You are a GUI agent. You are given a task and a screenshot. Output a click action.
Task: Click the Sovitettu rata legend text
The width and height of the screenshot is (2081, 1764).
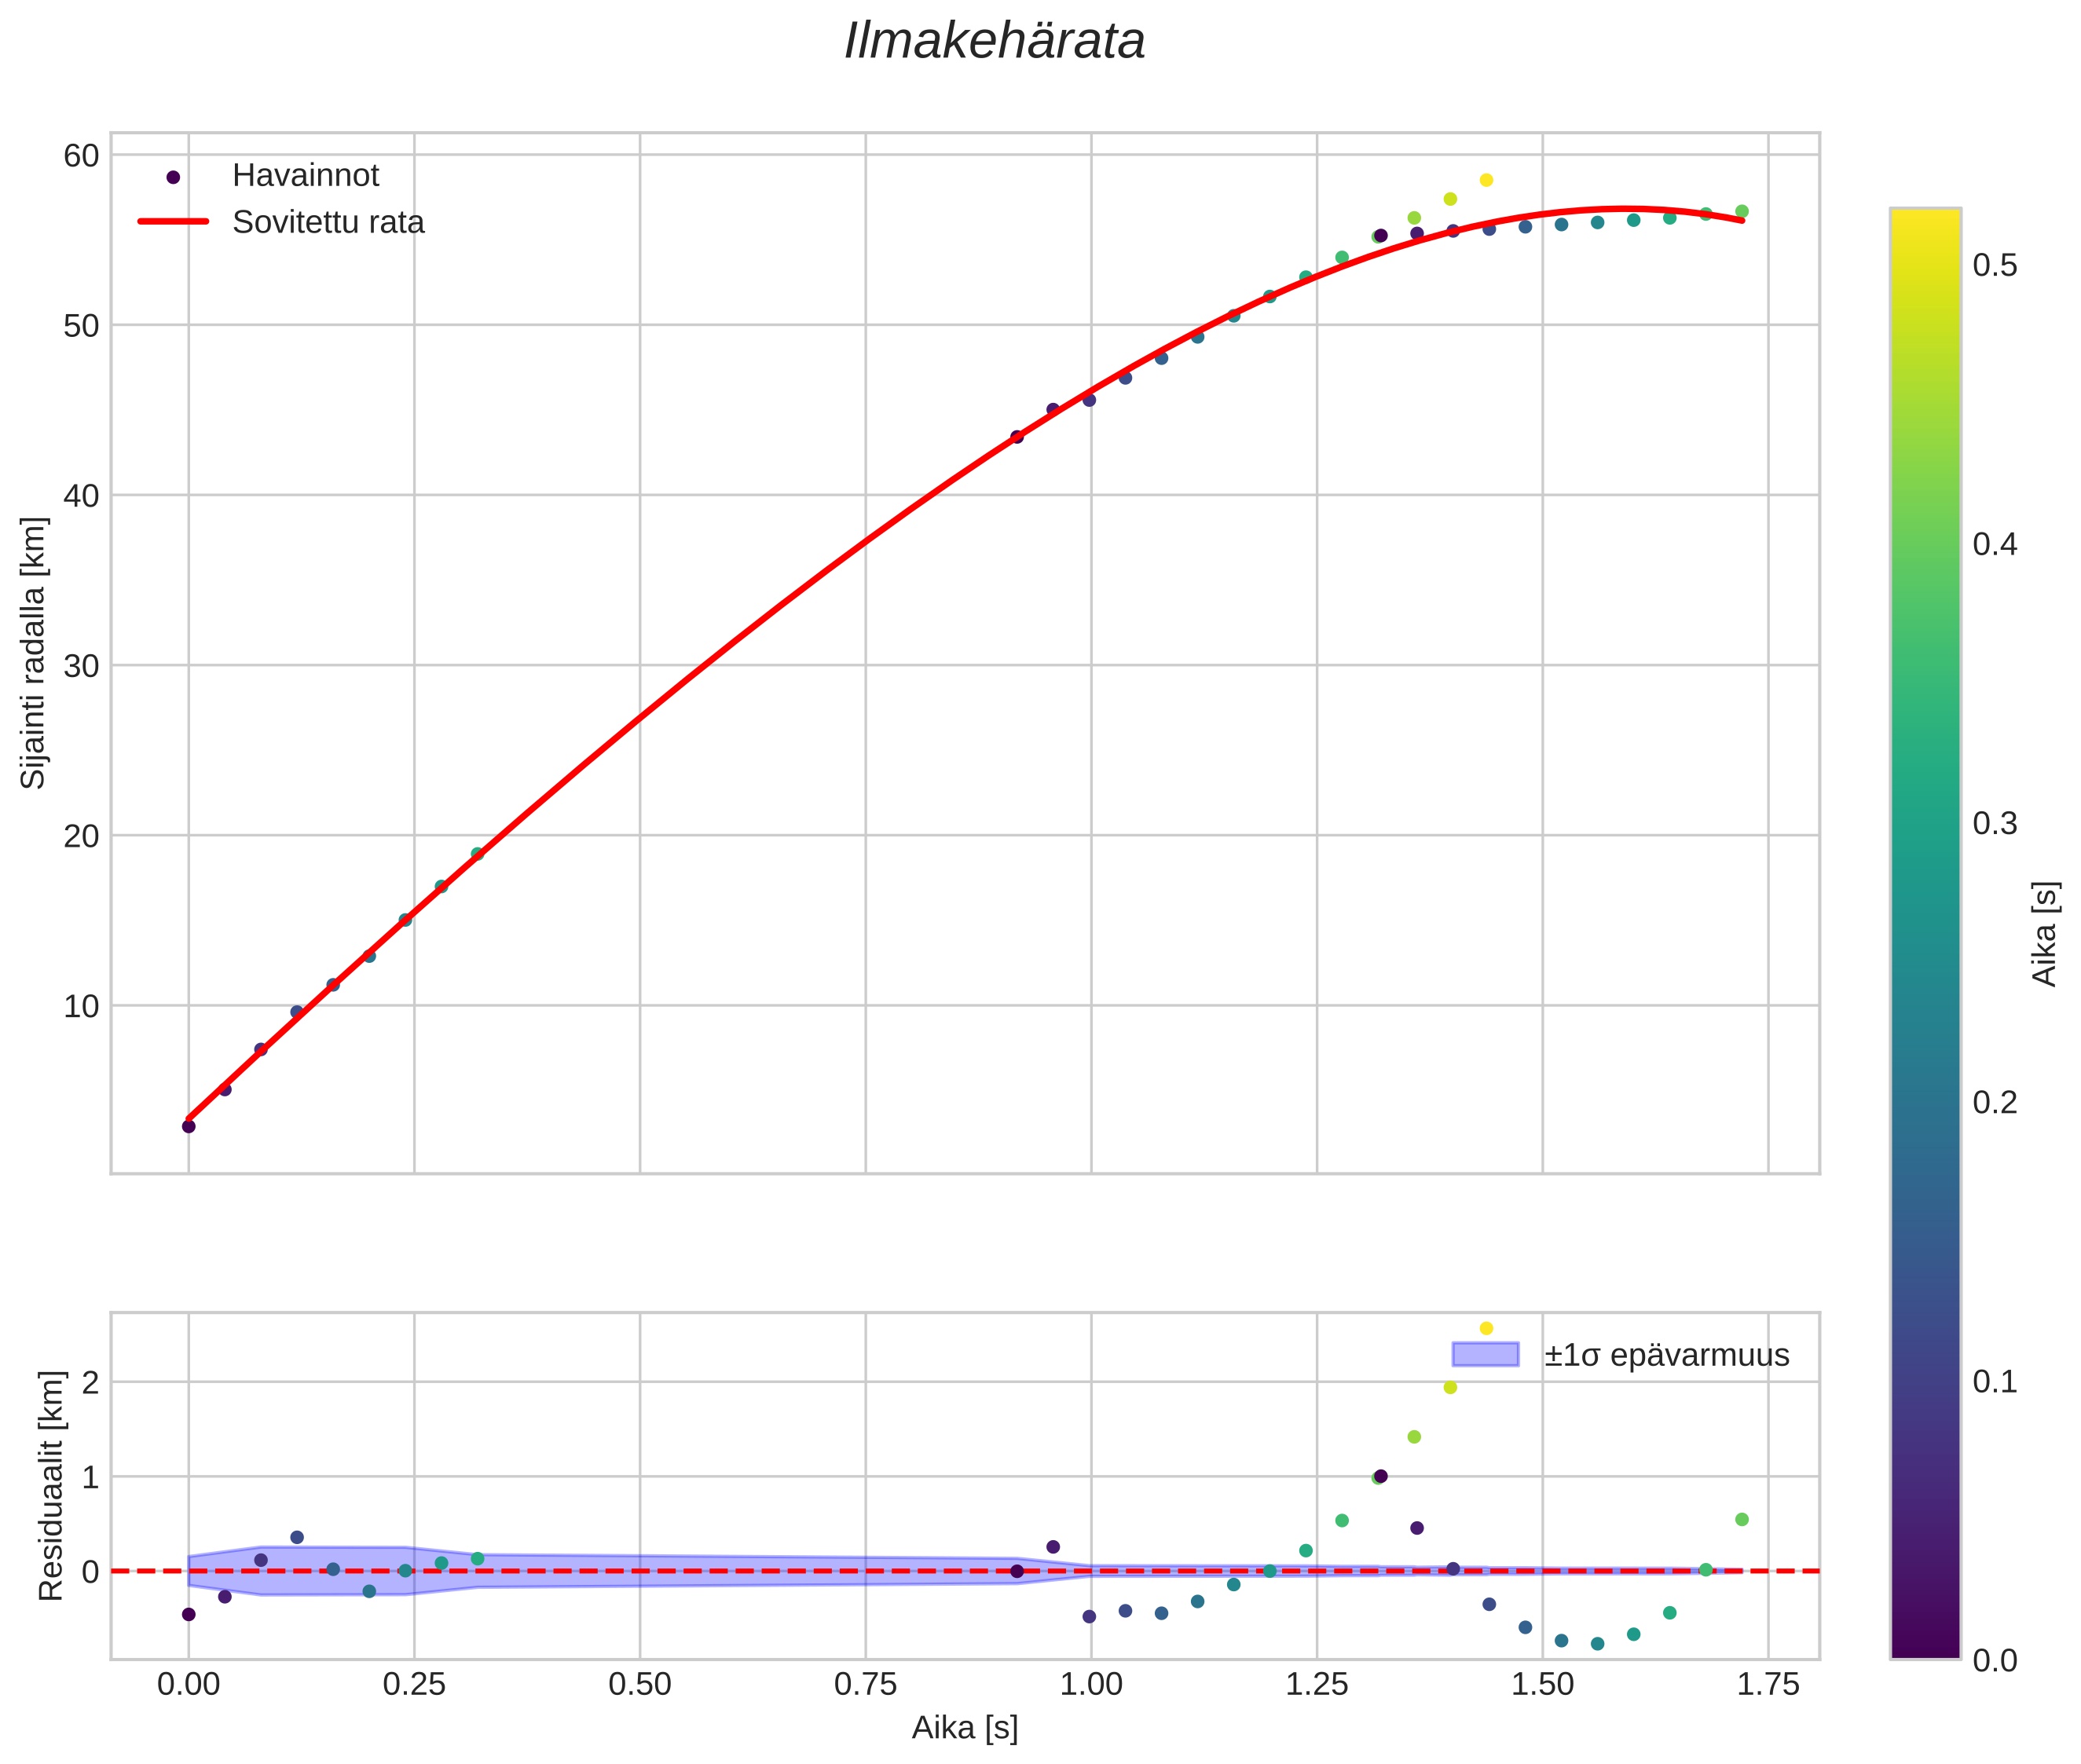[328, 222]
